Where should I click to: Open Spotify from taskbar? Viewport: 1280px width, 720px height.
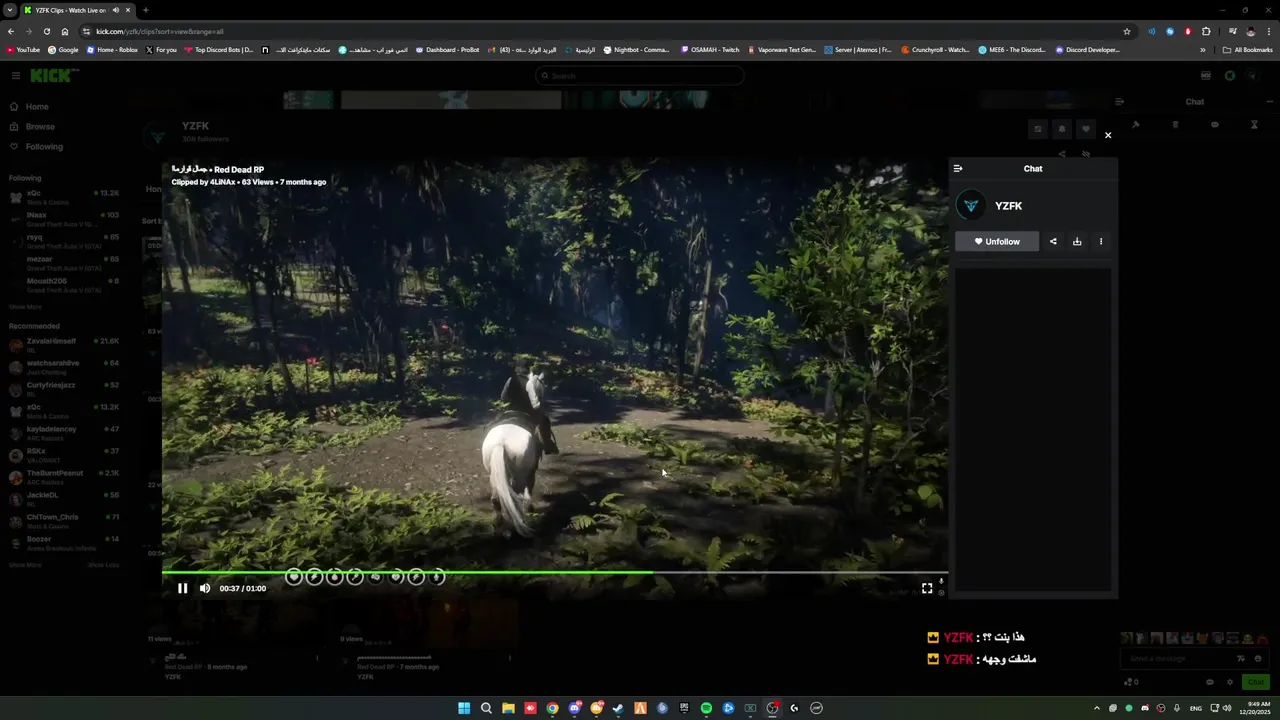coord(706,708)
